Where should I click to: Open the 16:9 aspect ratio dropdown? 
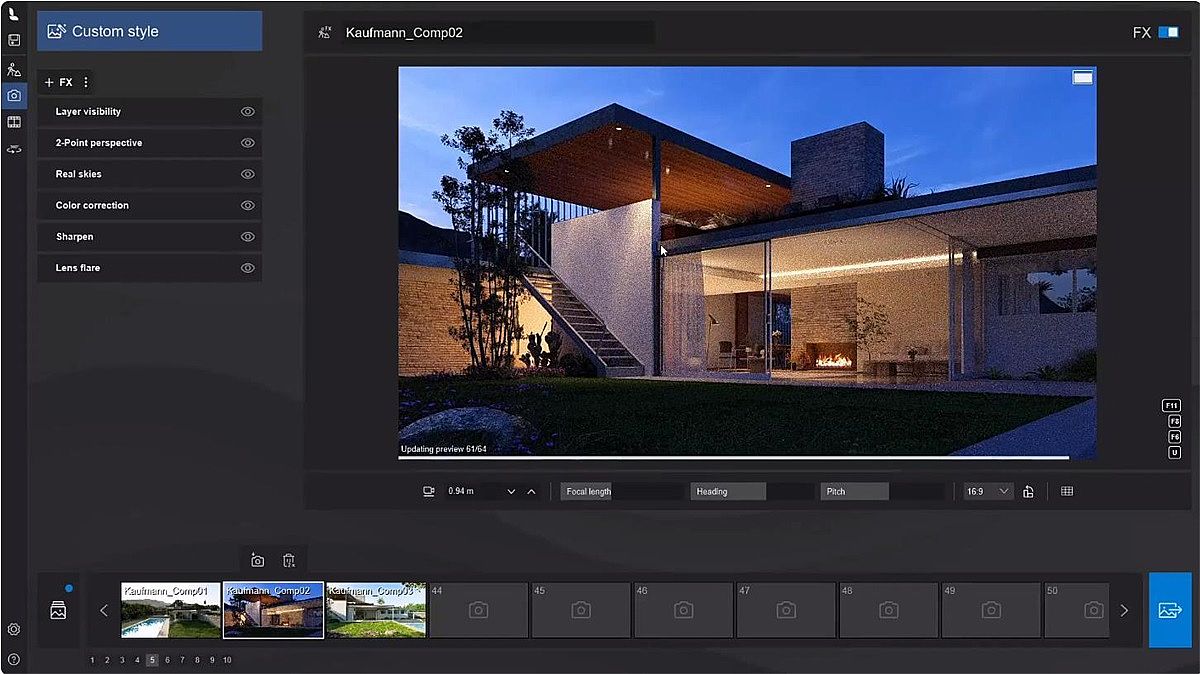(988, 492)
